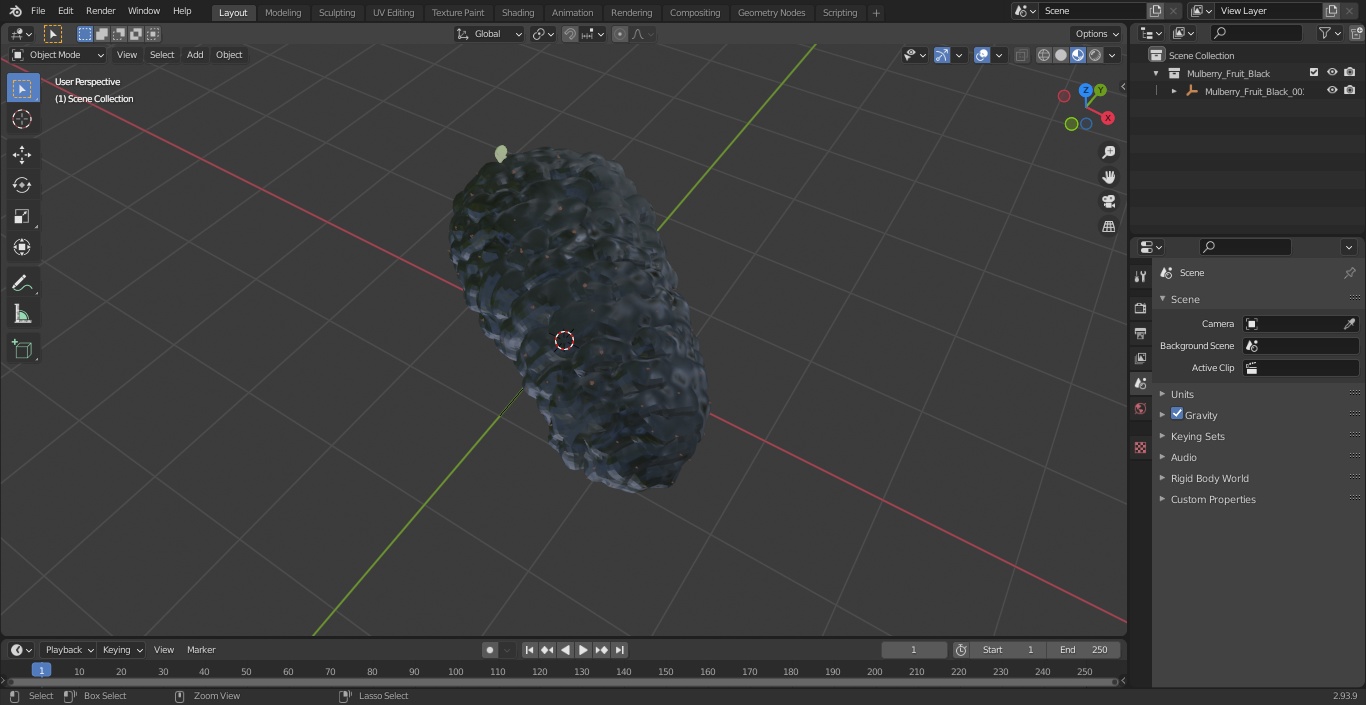This screenshot has height=705, width=1366.
Task: Toggle Mulberry_Fruit_Black collection exclude checkbox
Action: (1314, 73)
